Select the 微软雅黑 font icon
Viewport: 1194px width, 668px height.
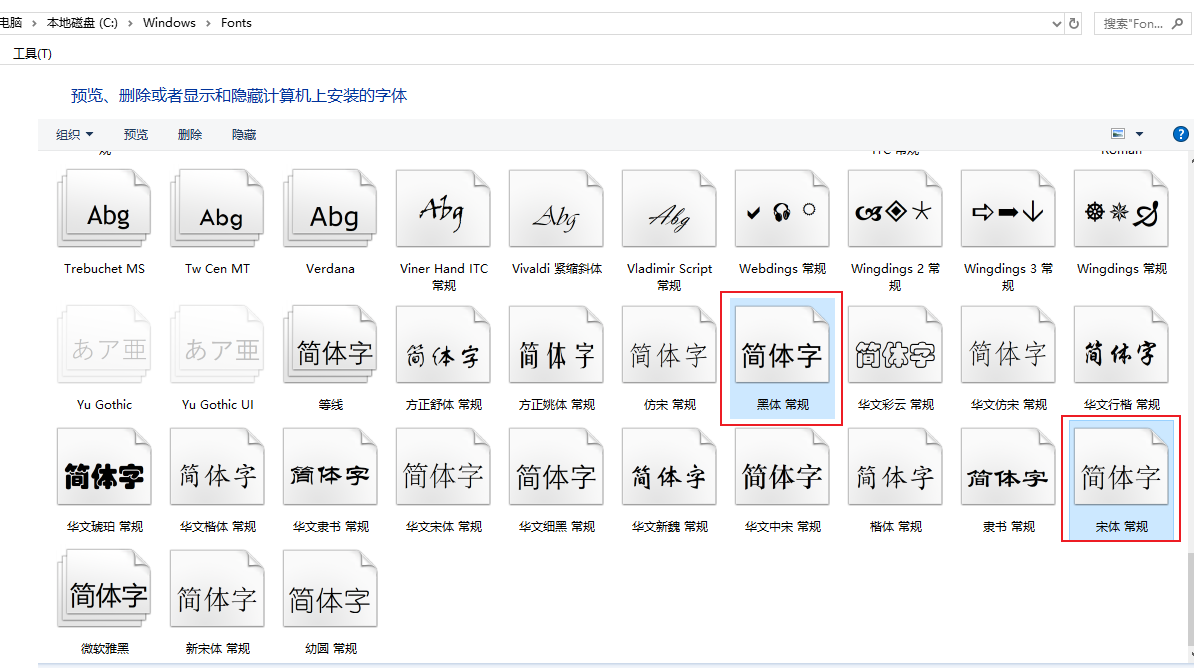(104, 589)
